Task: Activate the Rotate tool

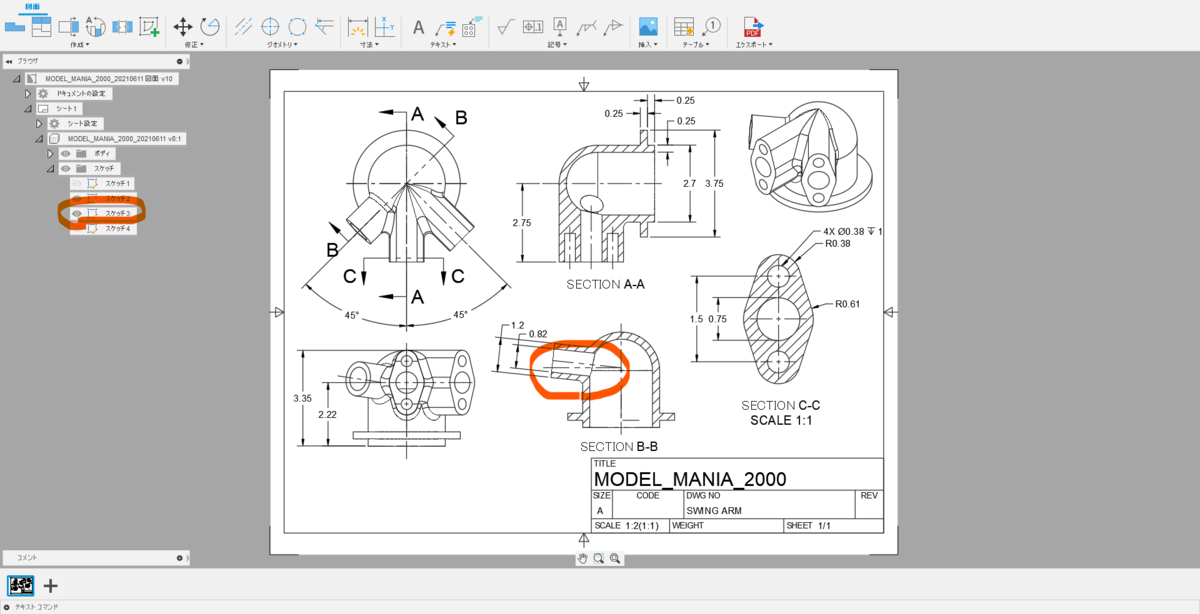Action: (210, 26)
